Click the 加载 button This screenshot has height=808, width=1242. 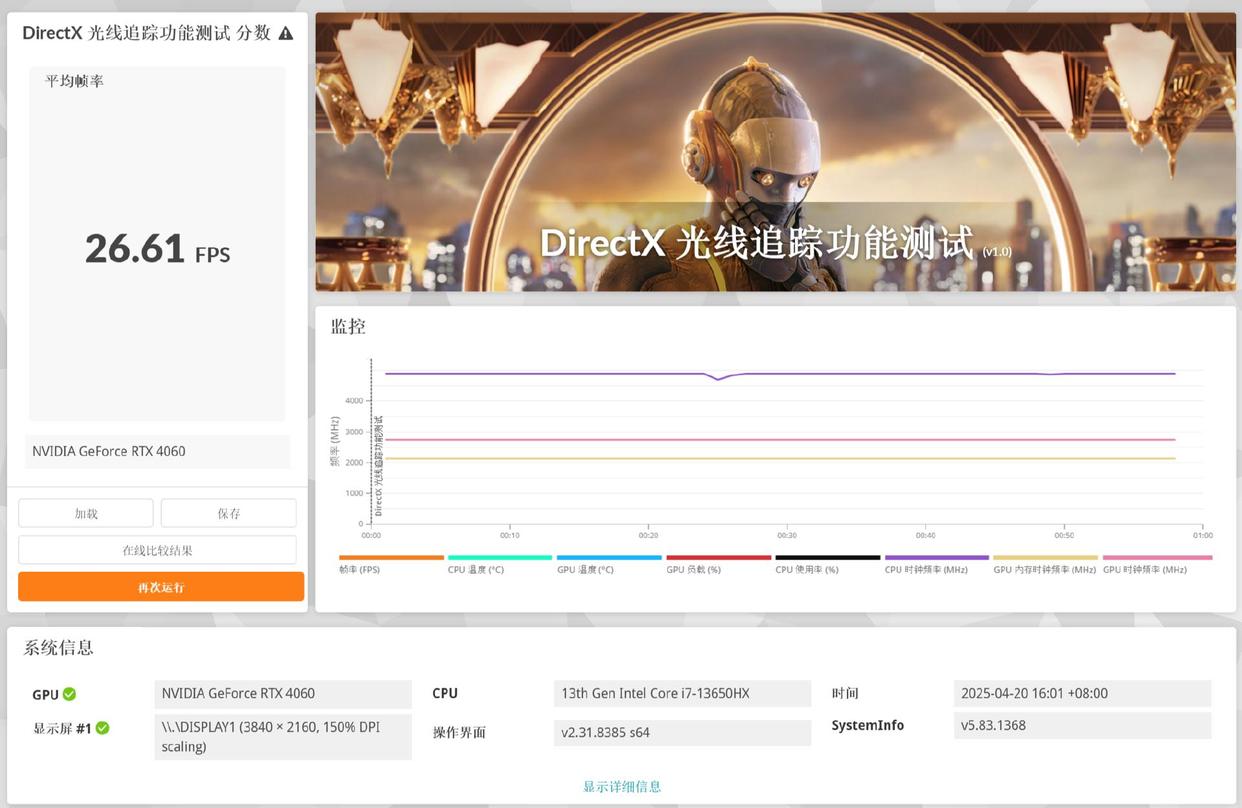click(86, 513)
